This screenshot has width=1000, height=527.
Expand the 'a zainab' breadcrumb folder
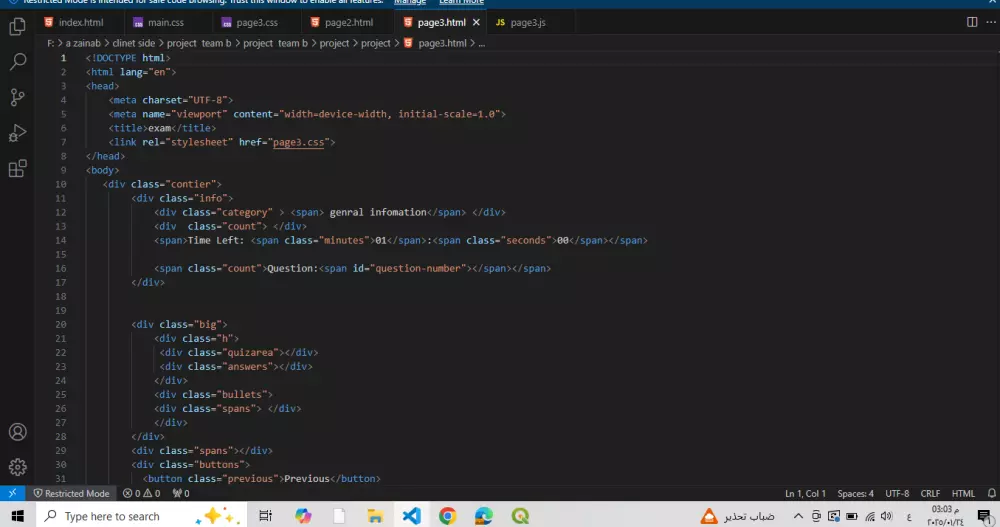pyautogui.click(x=83, y=43)
